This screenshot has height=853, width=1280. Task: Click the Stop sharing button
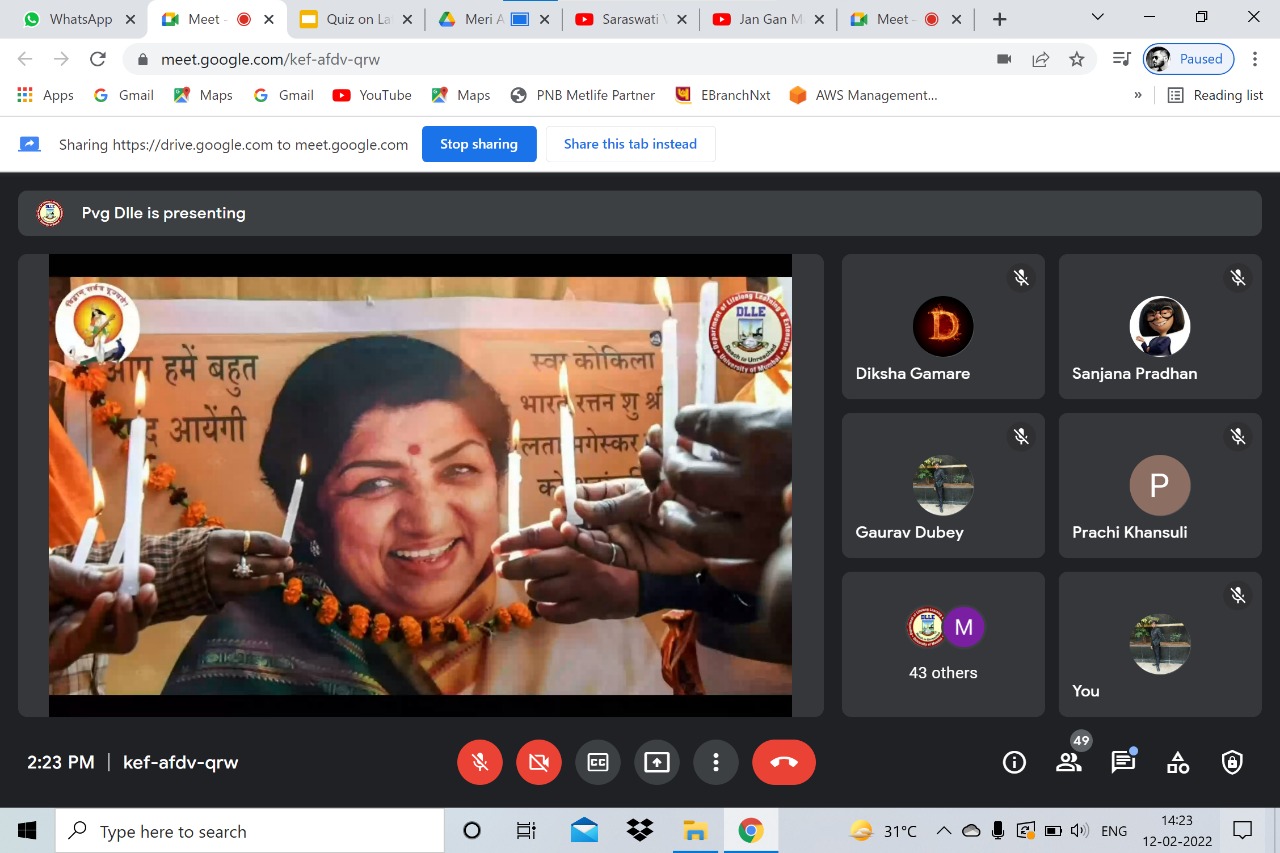[479, 144]
